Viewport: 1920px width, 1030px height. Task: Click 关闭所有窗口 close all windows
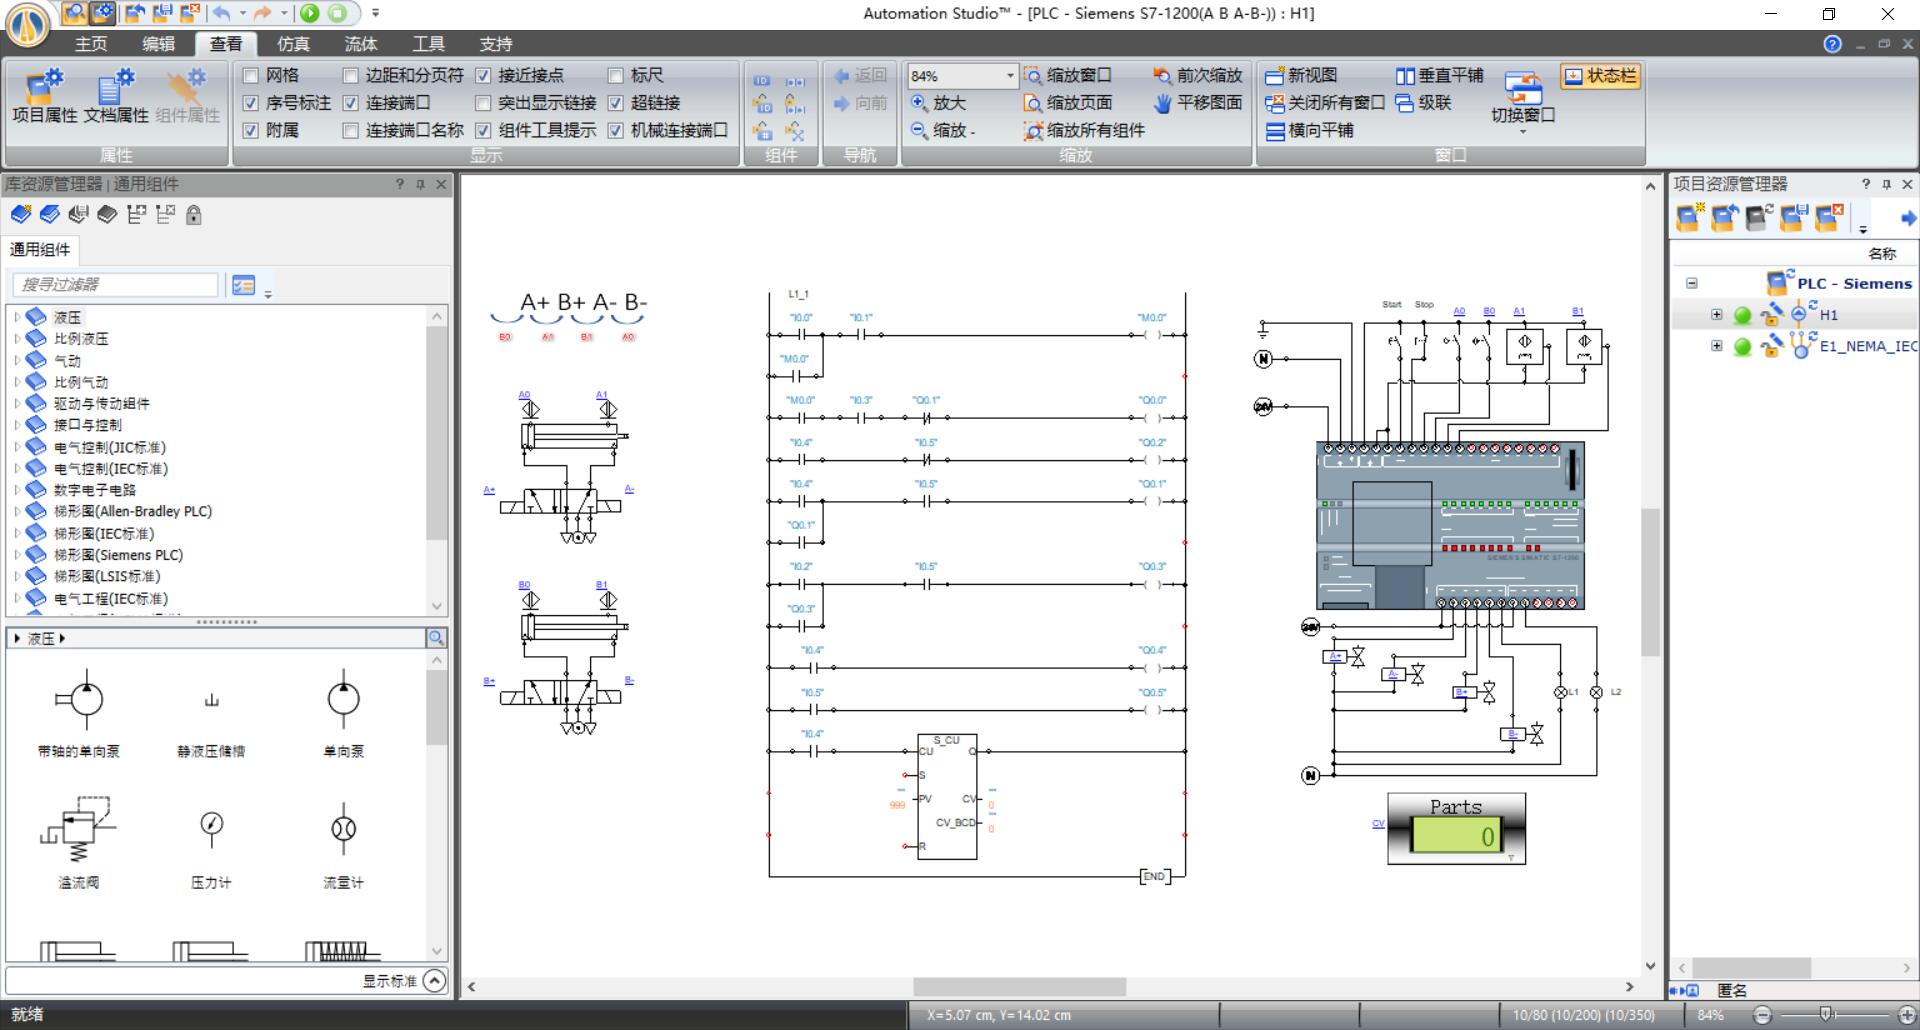pos(1325,103)
